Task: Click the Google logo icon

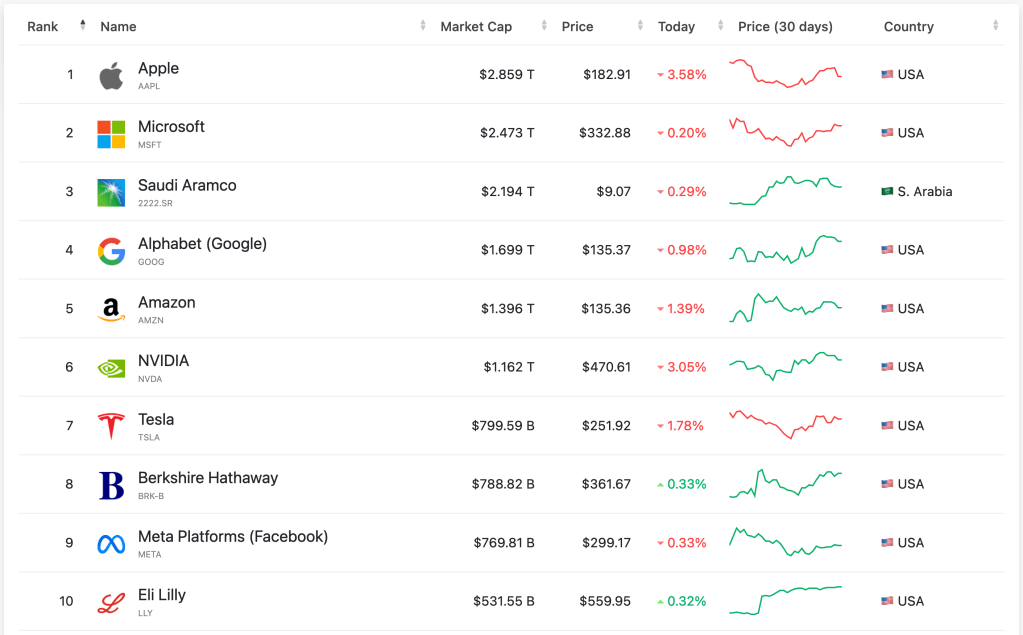Action: coord(111,251)
